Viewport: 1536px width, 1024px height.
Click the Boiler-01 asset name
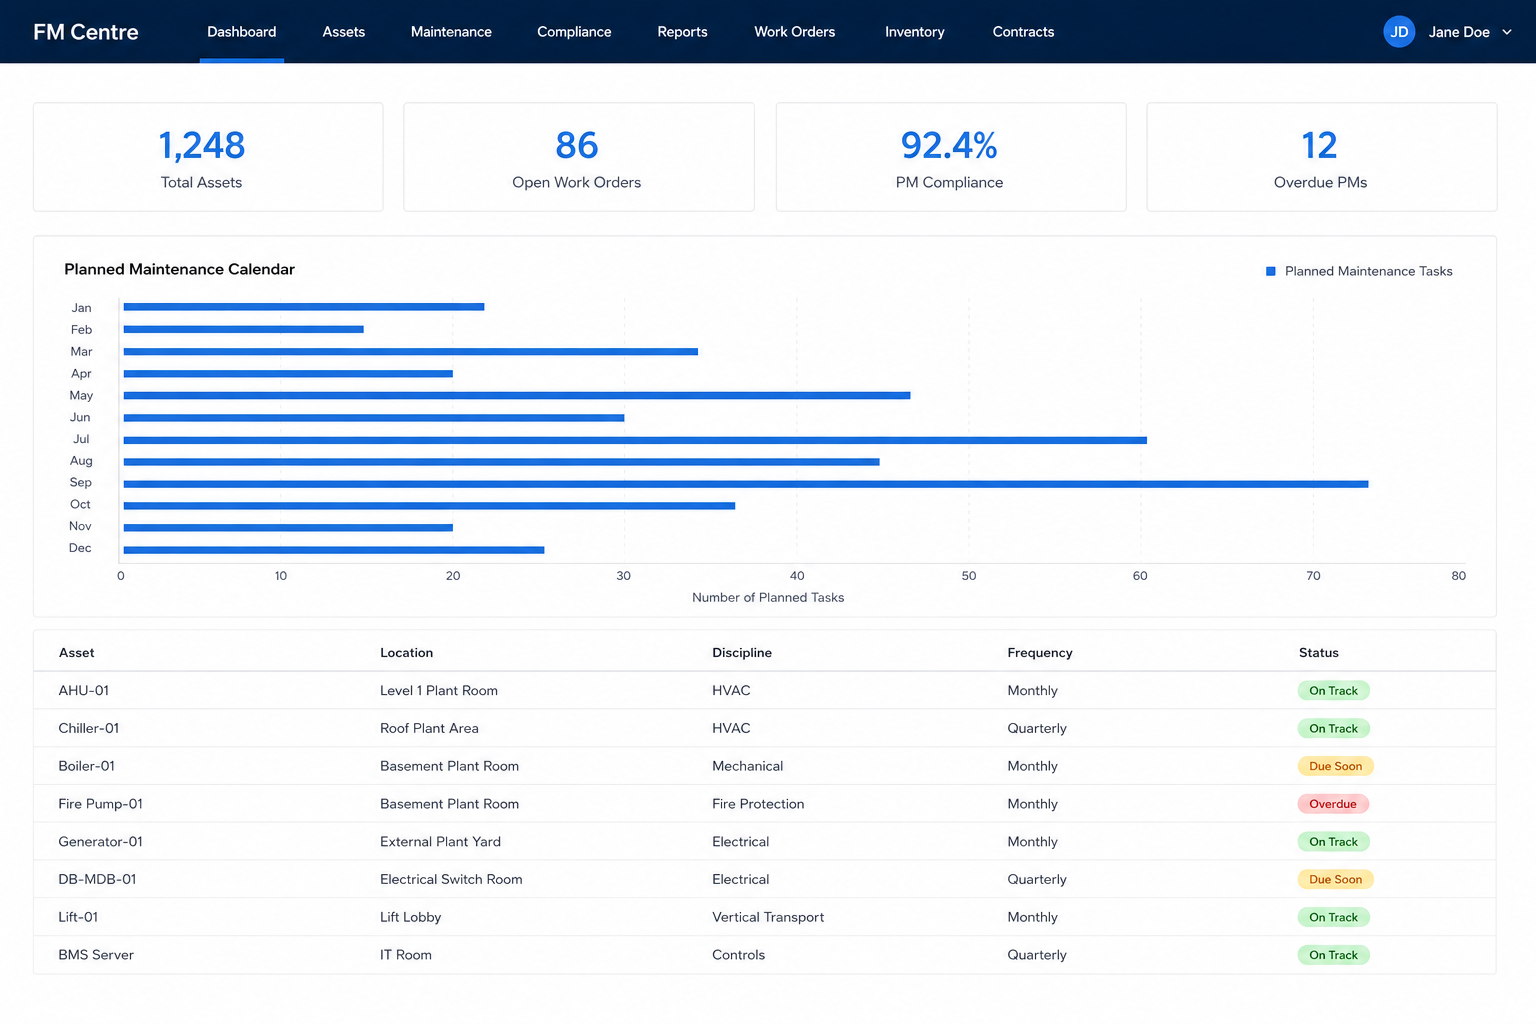pos(87,767)
